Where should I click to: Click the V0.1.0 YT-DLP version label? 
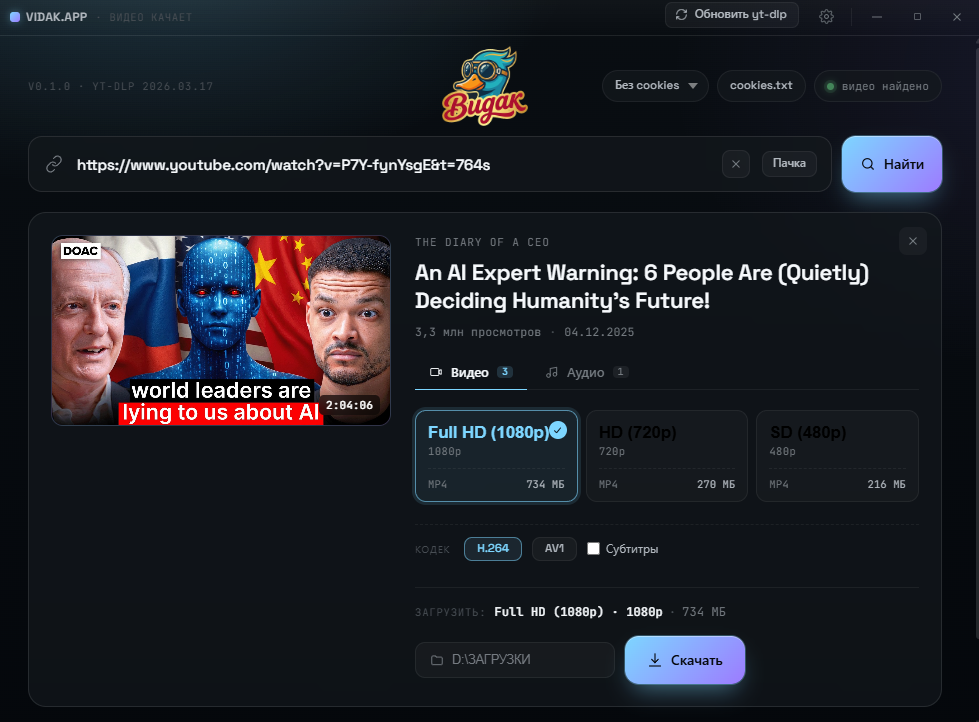coord(121,86)
